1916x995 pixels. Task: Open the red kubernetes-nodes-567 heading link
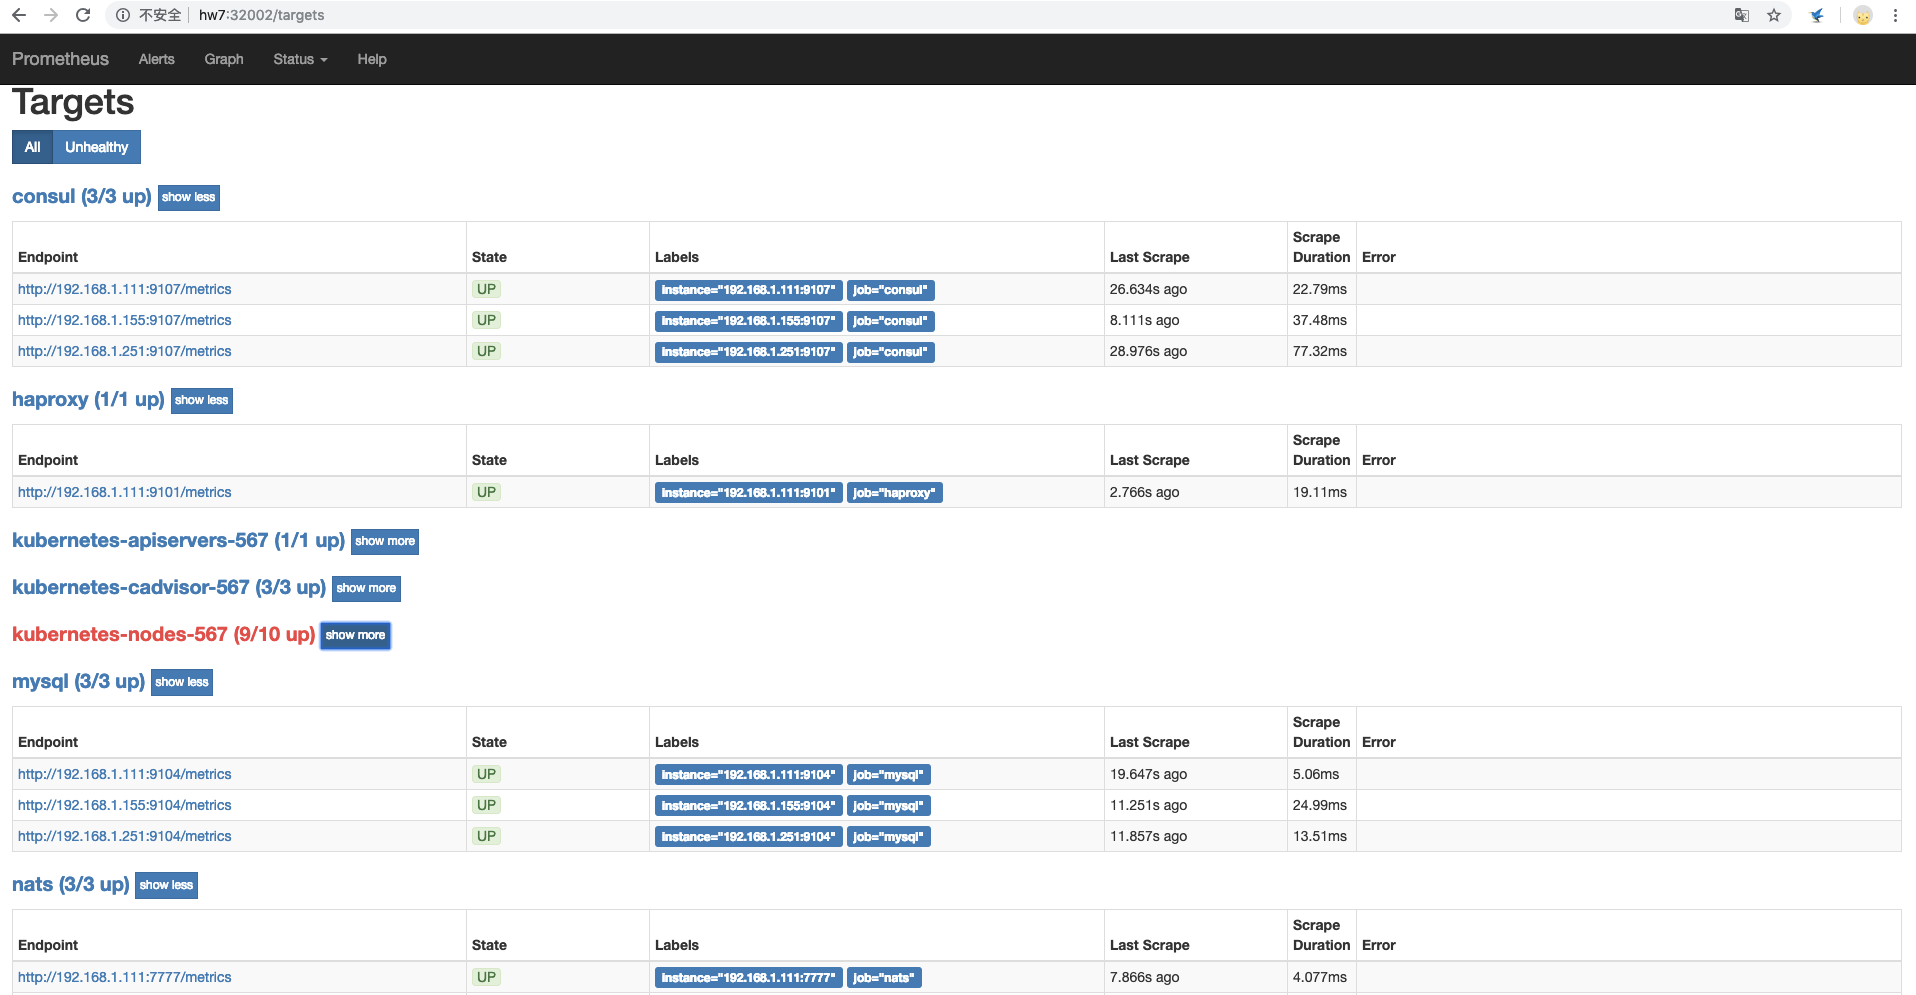(163, 634)
